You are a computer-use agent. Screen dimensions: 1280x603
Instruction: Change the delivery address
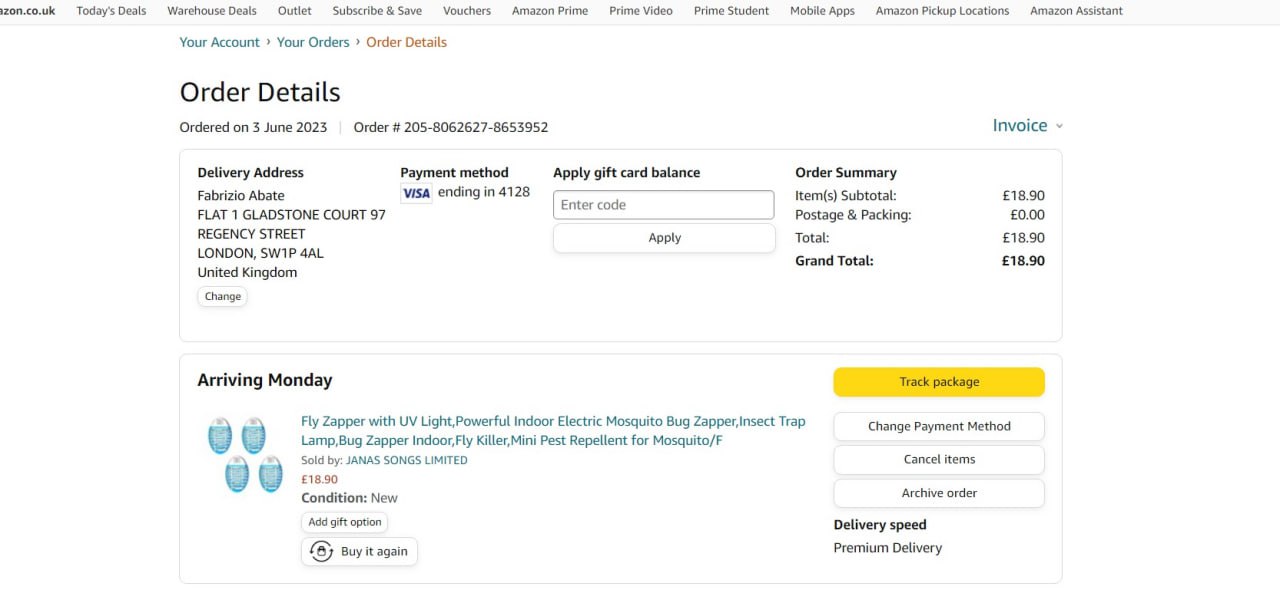coord(222,297)
